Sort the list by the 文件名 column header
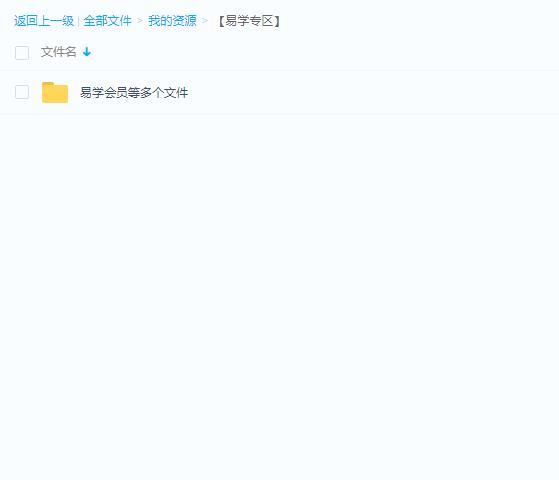Viewport: 559px width, 480px height. tap(58, 52)
